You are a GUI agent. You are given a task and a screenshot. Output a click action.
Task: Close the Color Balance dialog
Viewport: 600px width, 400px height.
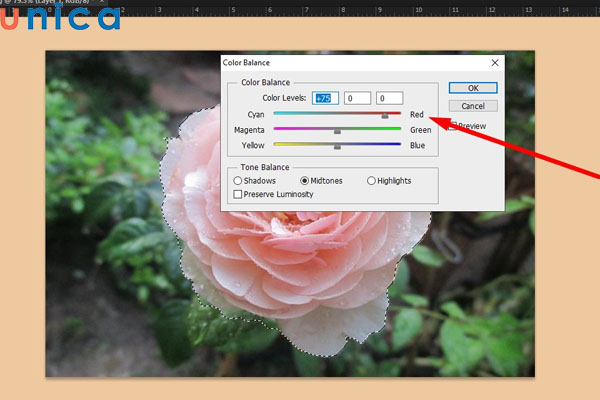click(494, 62)
